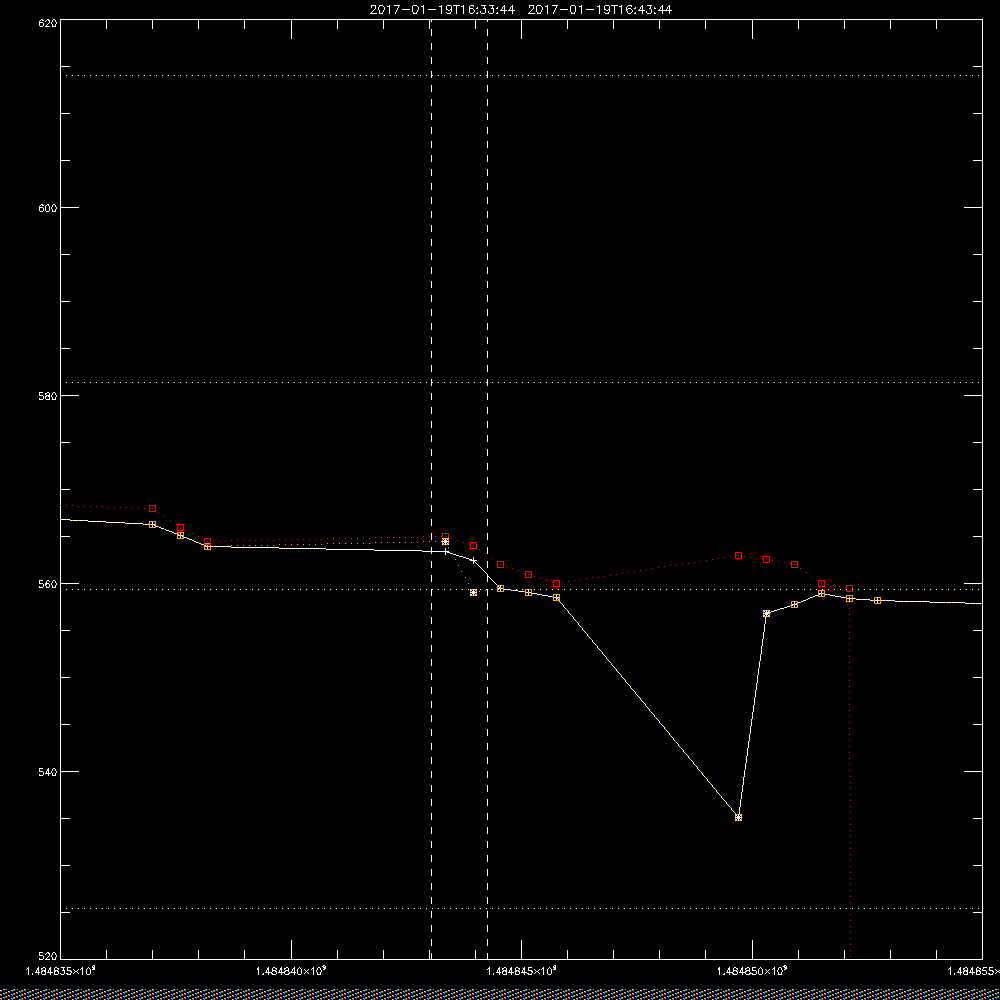Click the 1.484835×10⁹ x-axis label

click(61, 971)
